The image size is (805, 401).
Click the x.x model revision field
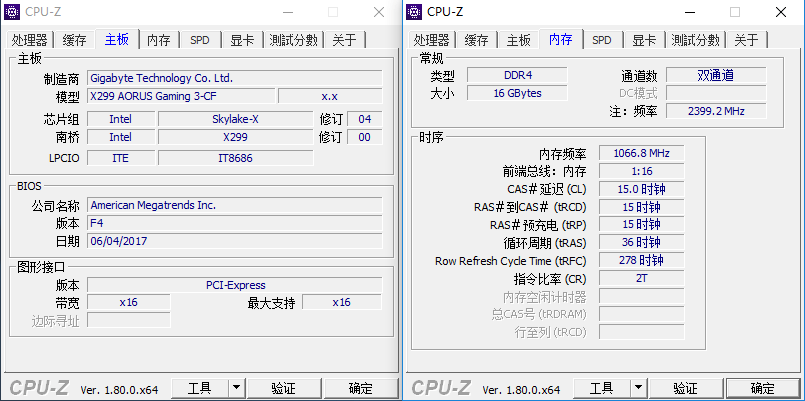tap(330, 96)
